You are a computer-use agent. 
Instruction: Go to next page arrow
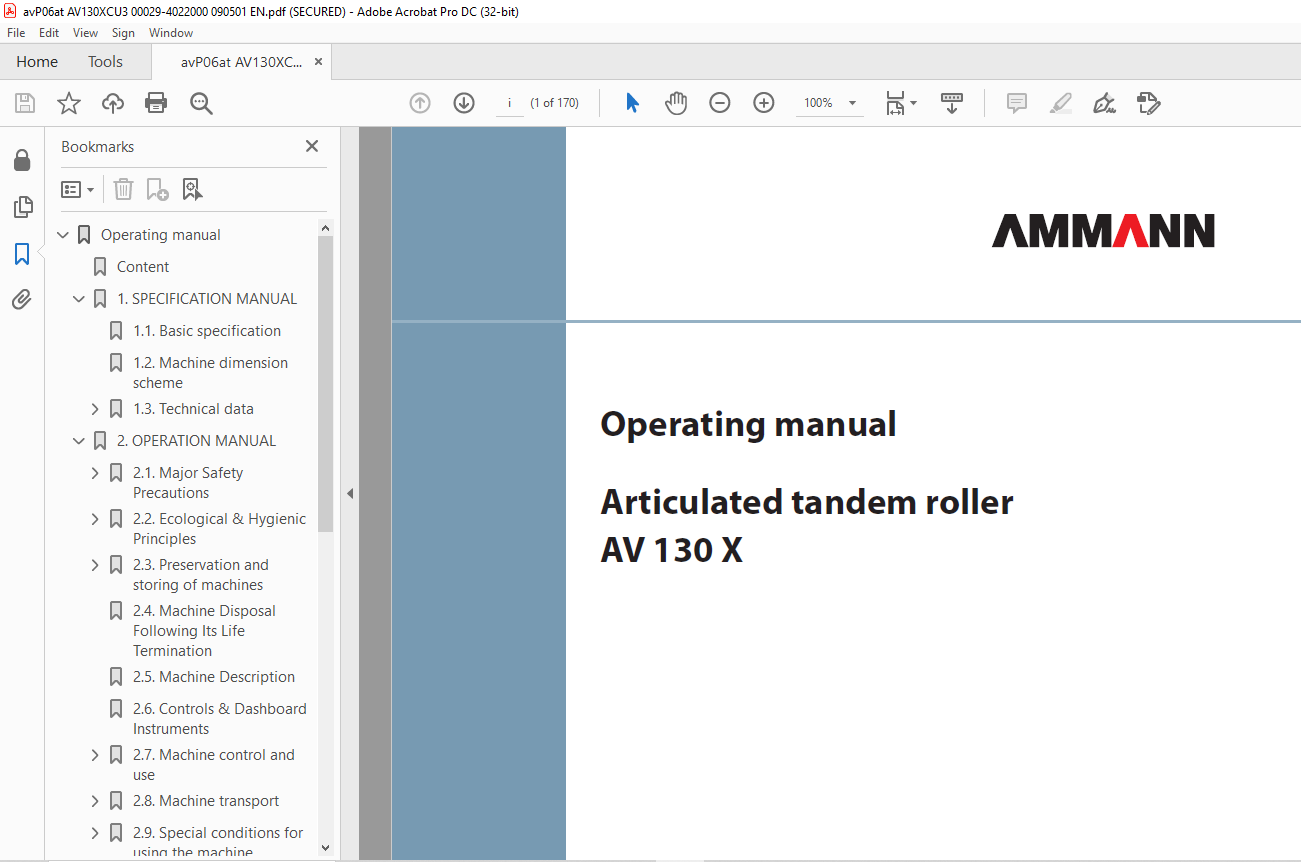[x=464, y=103]
